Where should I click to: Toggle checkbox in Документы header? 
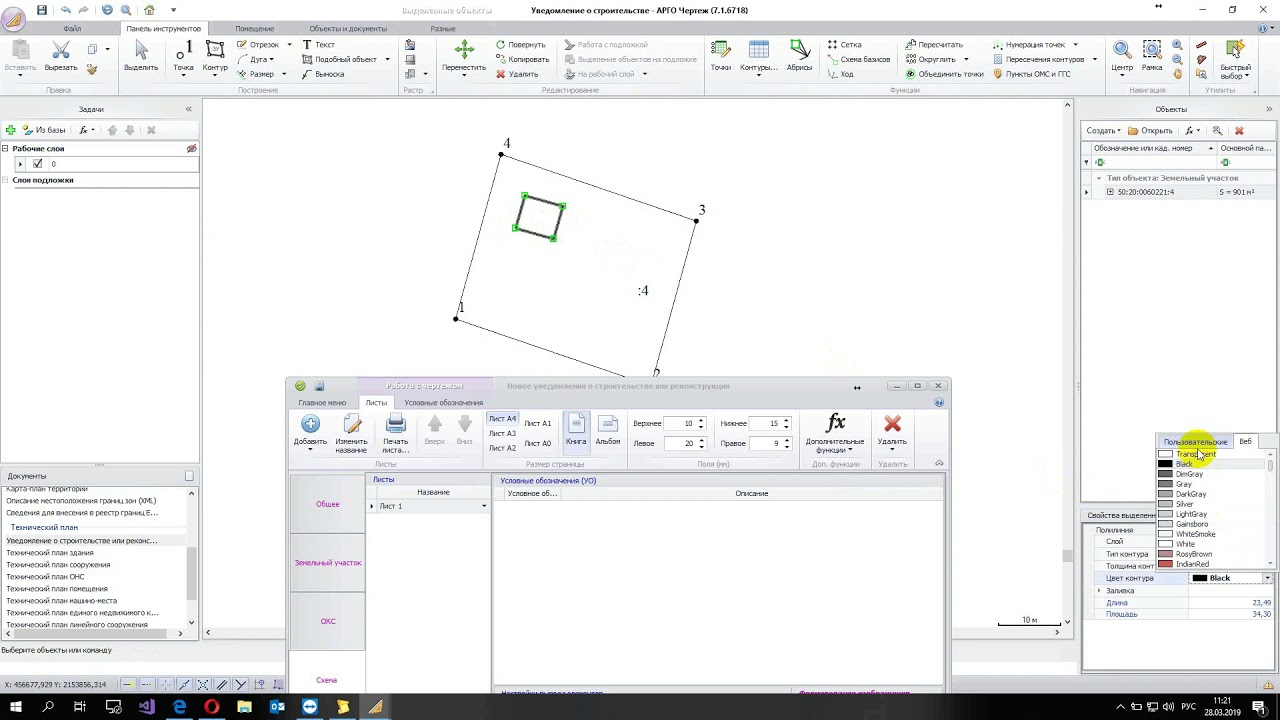(189, 476)
